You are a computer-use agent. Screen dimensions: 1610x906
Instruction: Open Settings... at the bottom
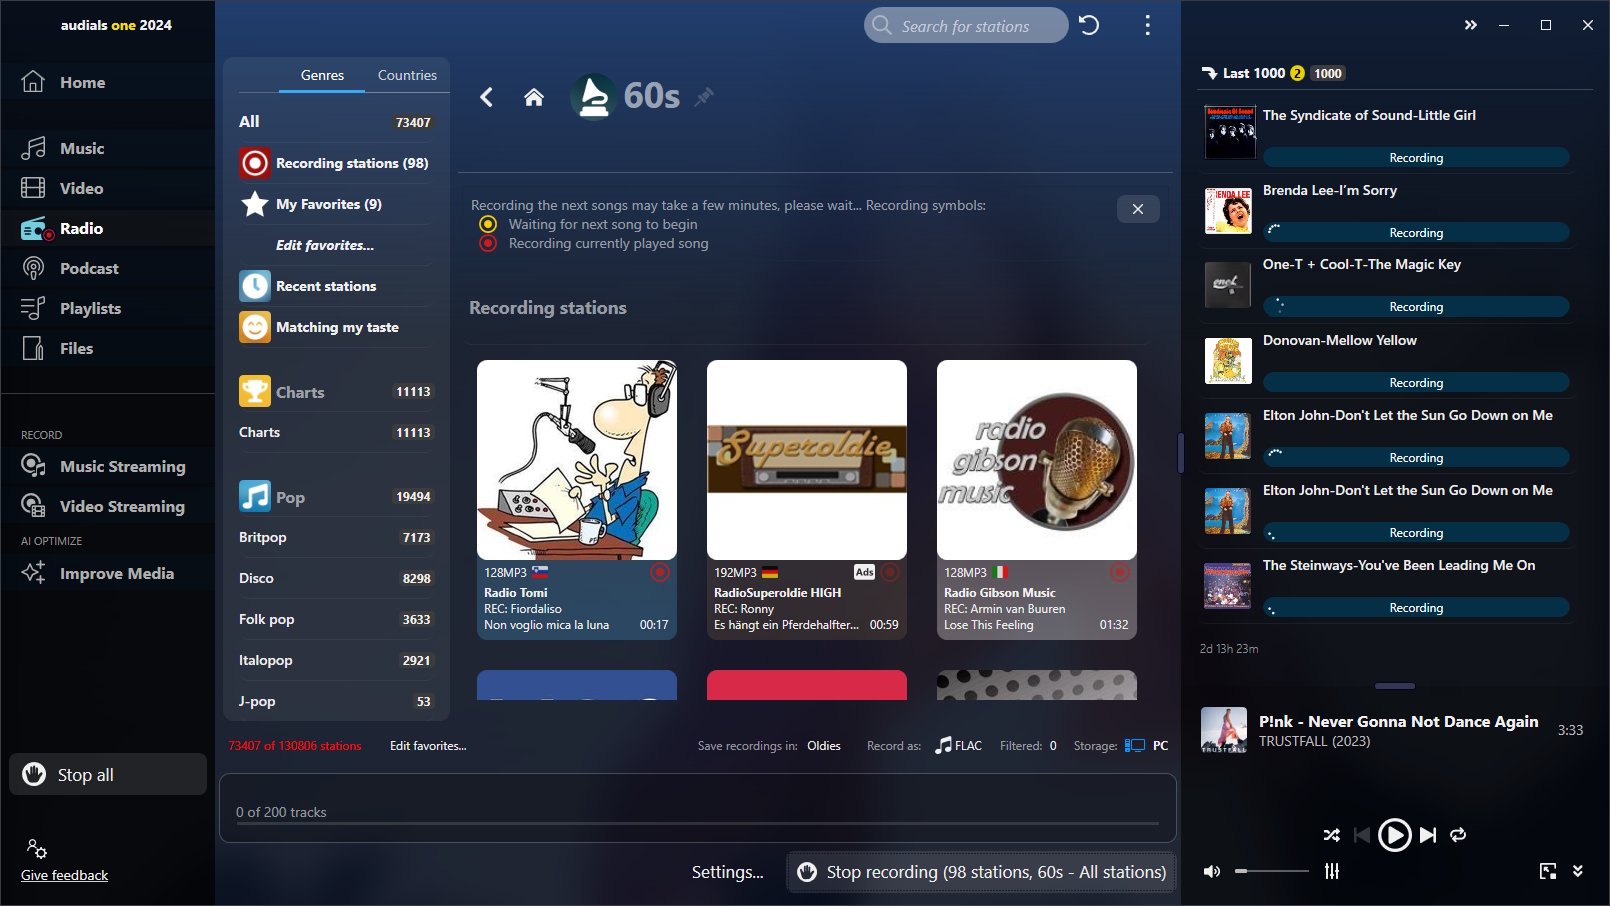727,872
